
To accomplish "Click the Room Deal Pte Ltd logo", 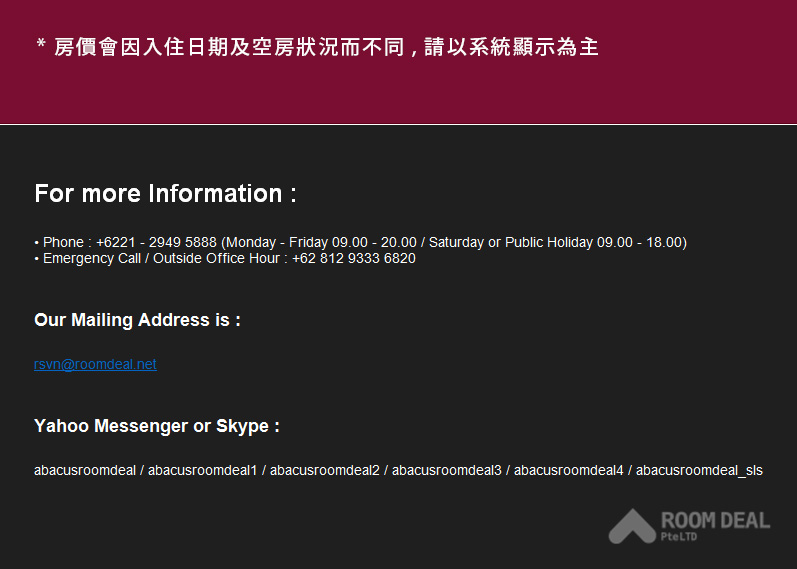I will (x=689, y=526).
